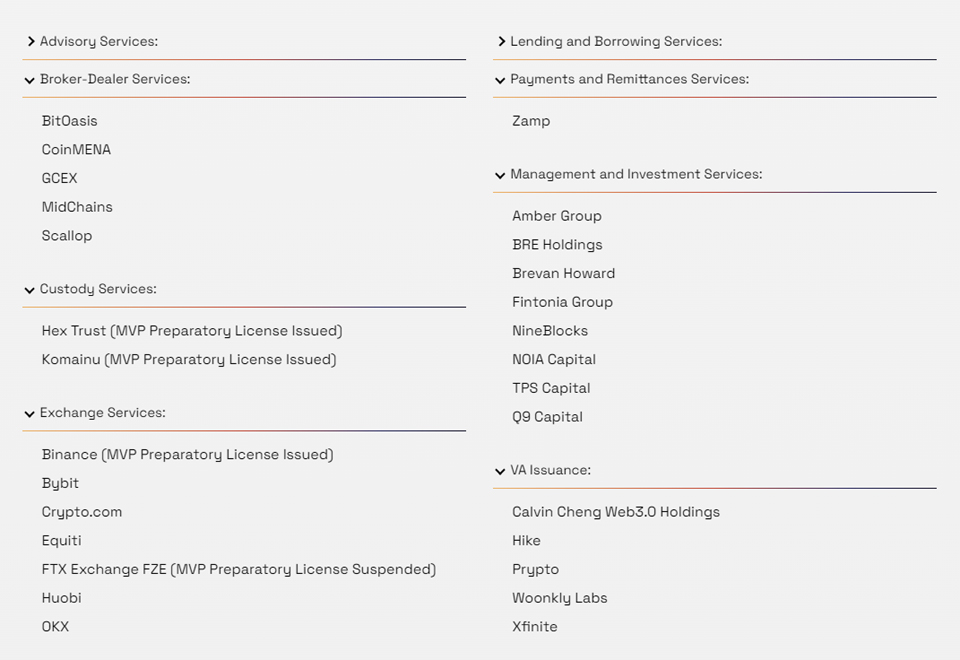Open the Hex Trust custody entry
Image resolution: width=960 pixels, height=660 pixels.
click(191, 331)
